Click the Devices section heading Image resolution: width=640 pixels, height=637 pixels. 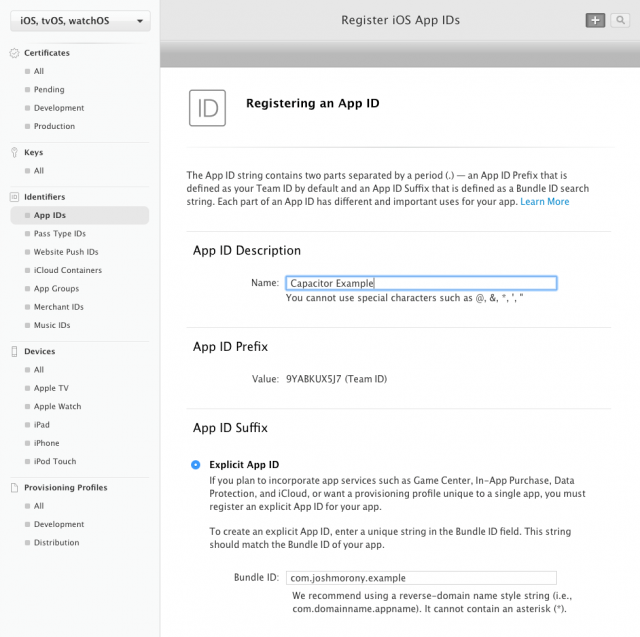tap(40, 351)
